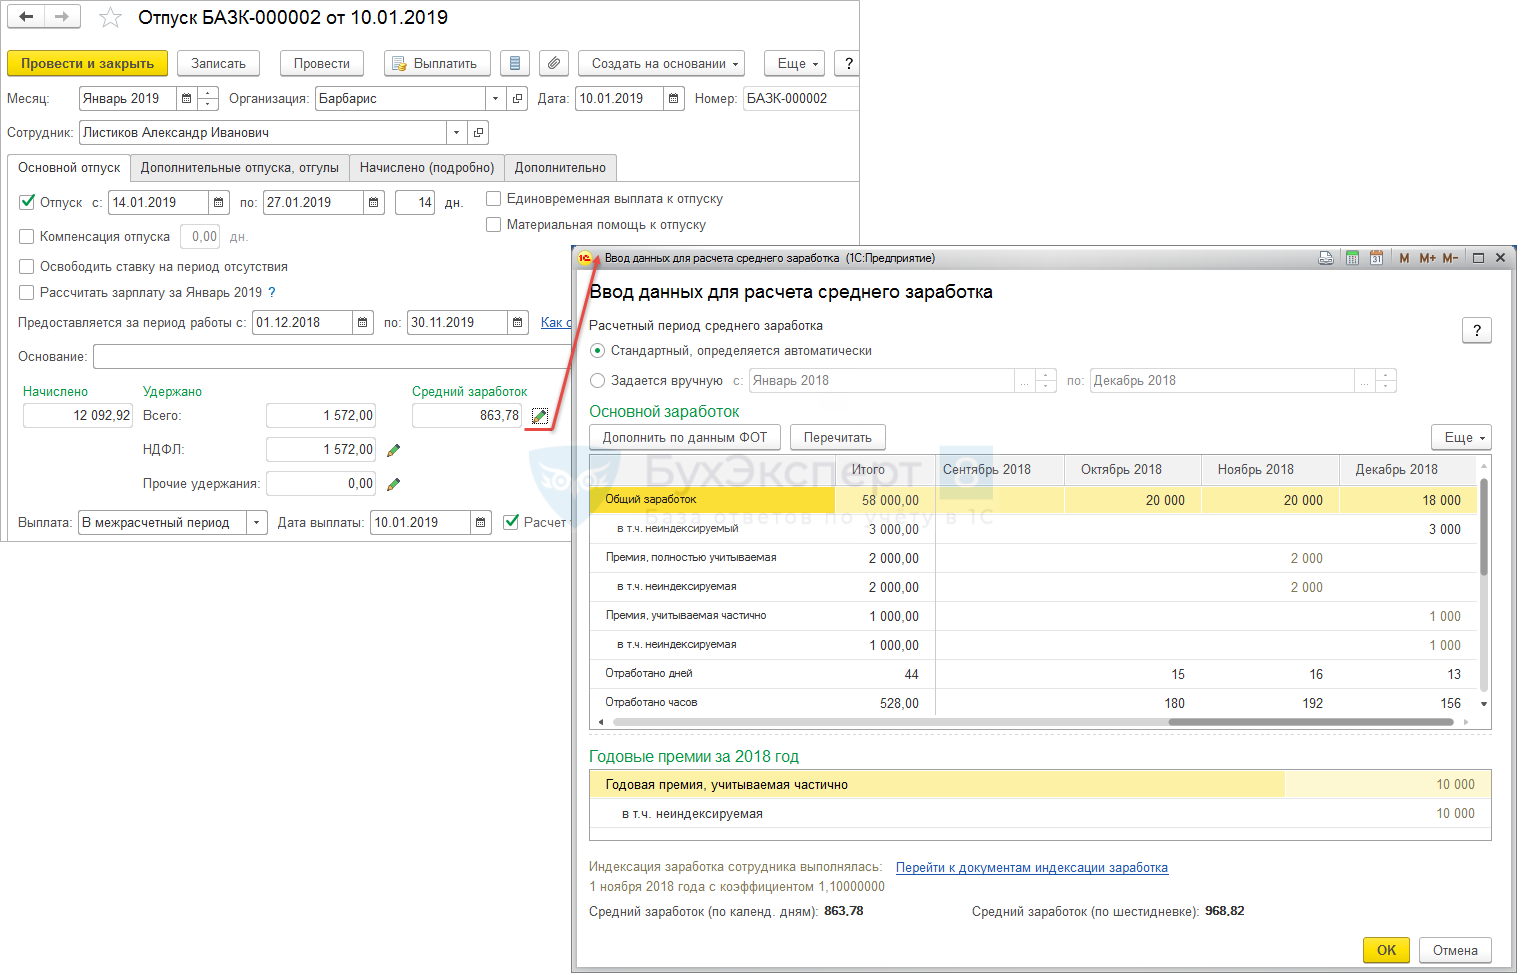Check Единовременная выплата к отпуску

pos(493,199)
